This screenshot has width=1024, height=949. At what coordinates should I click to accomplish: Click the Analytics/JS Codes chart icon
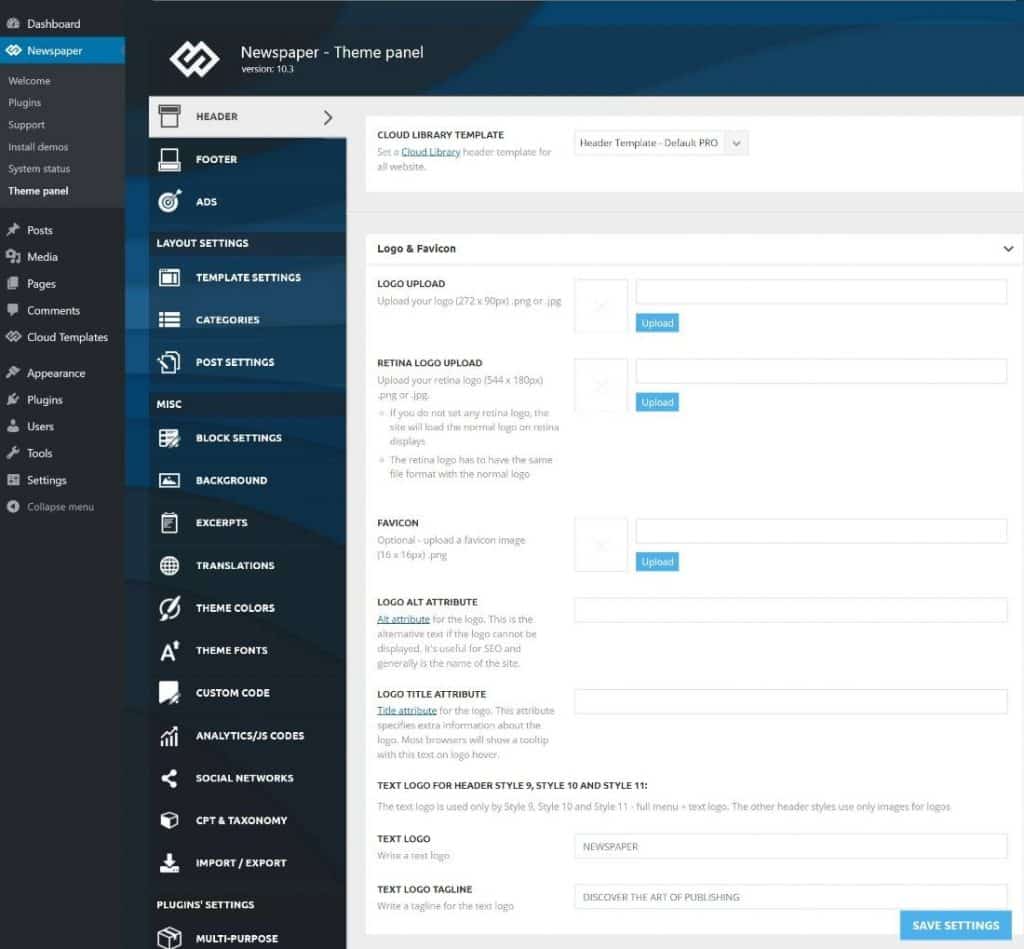click(169, 736)
